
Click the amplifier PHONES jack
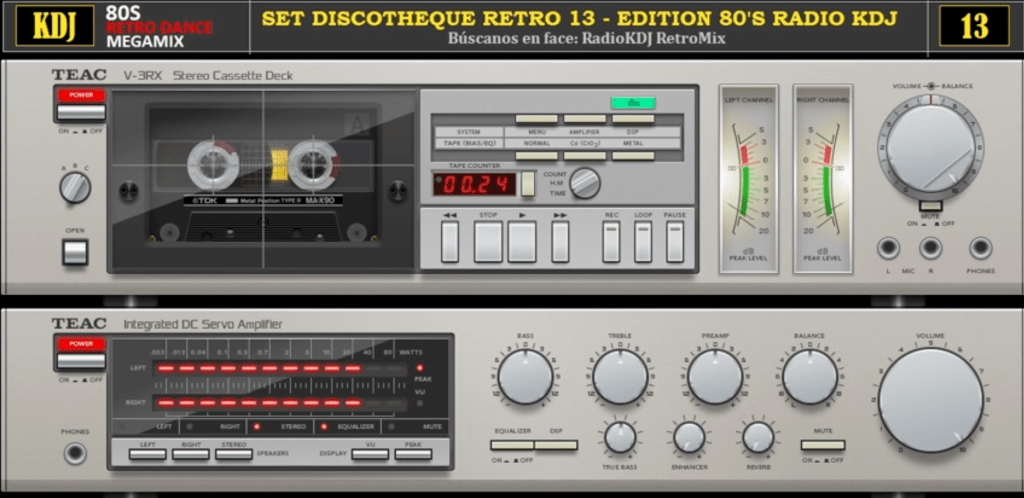click(x=75, y=453)
